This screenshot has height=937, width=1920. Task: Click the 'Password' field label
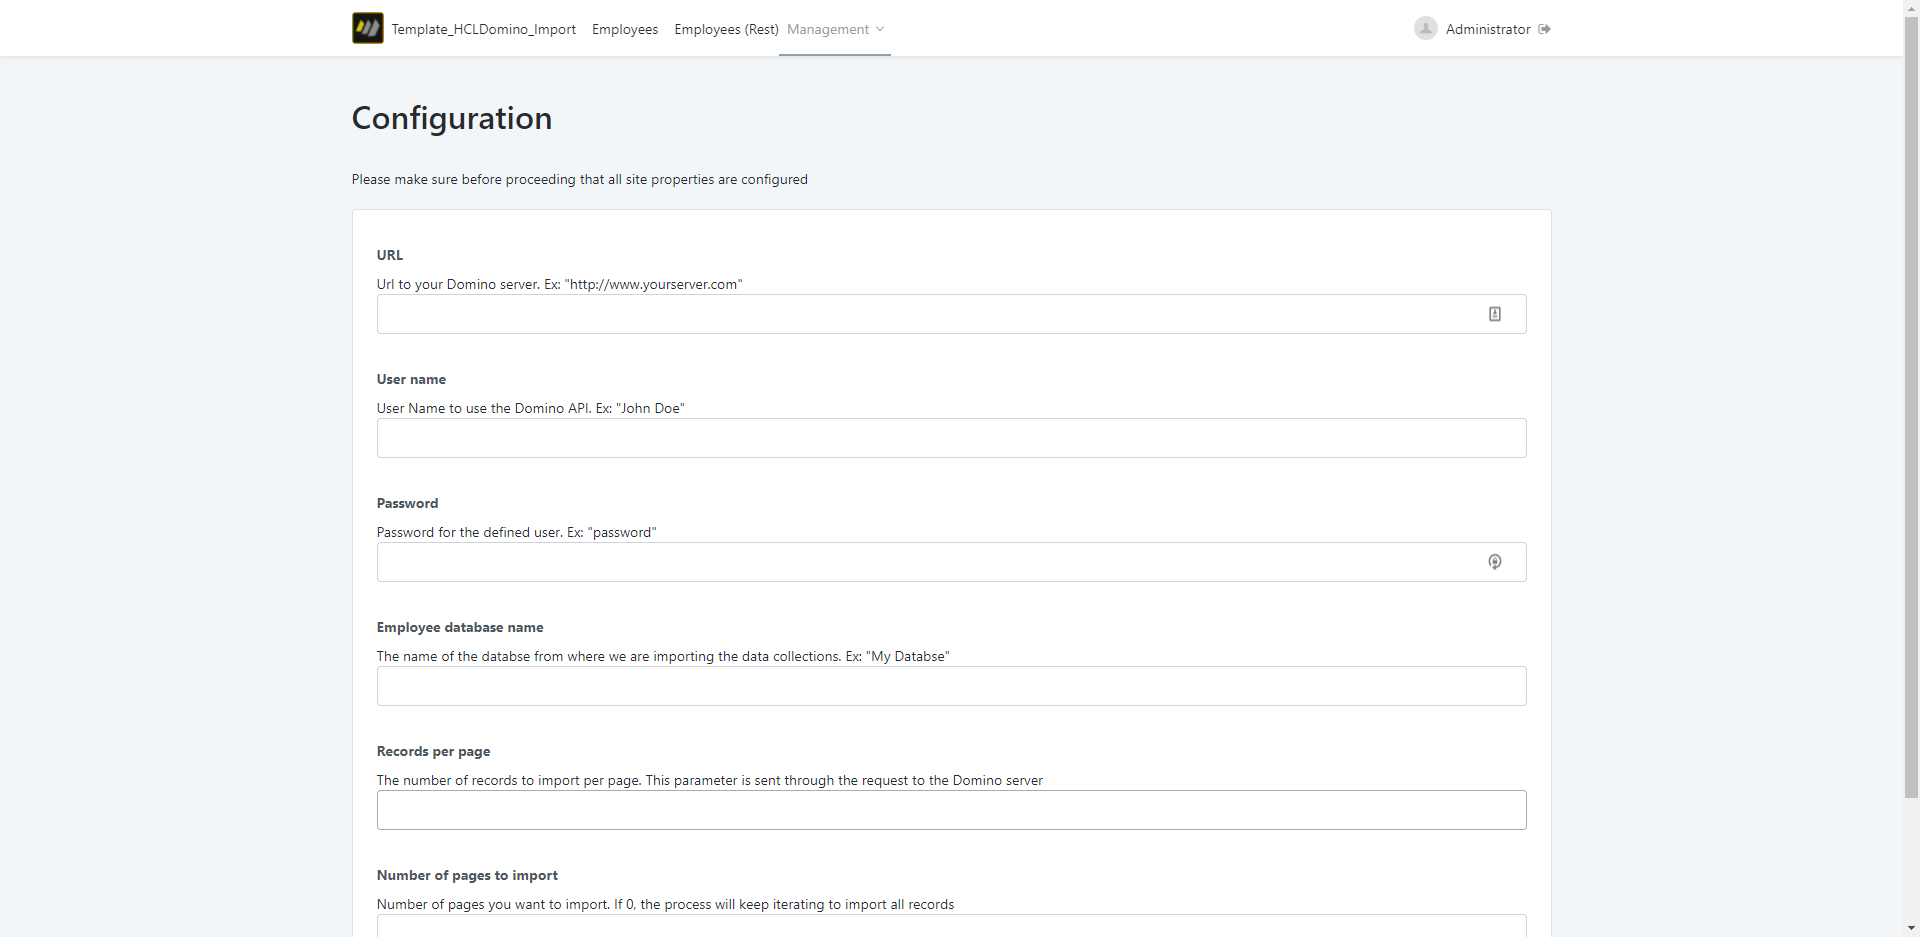coord(407,503)
